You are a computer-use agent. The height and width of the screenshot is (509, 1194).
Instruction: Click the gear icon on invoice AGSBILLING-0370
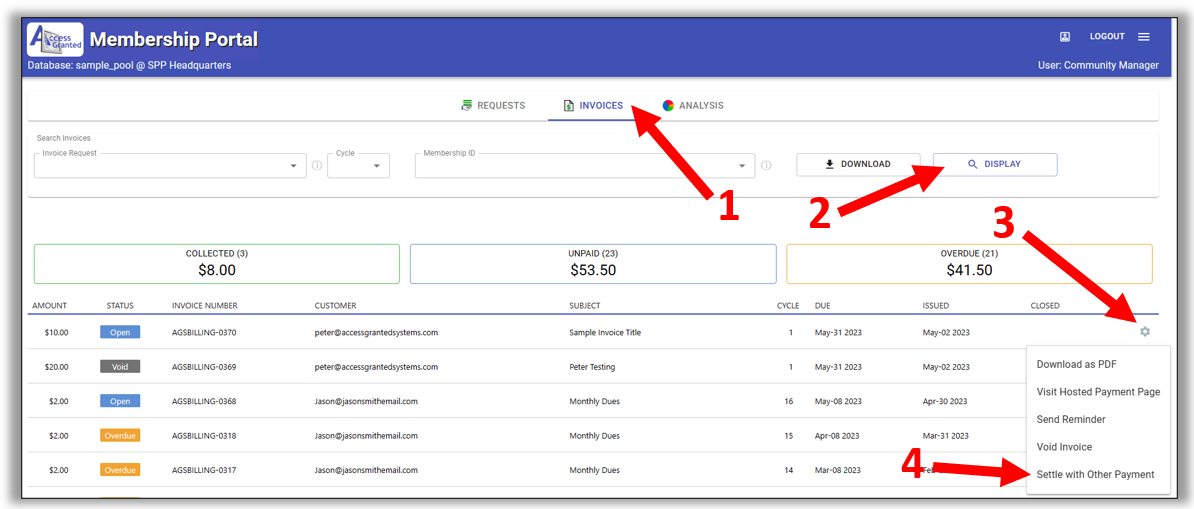[x=1145, y=332]
